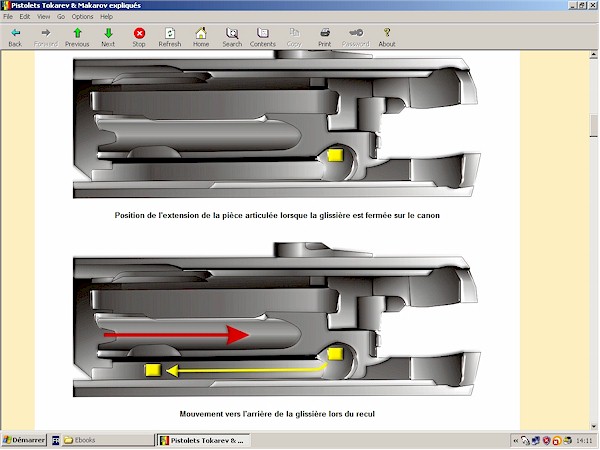The image size is (600, 450).
Task: Click the red shield tray icon
Action: (x=546, y=441)
